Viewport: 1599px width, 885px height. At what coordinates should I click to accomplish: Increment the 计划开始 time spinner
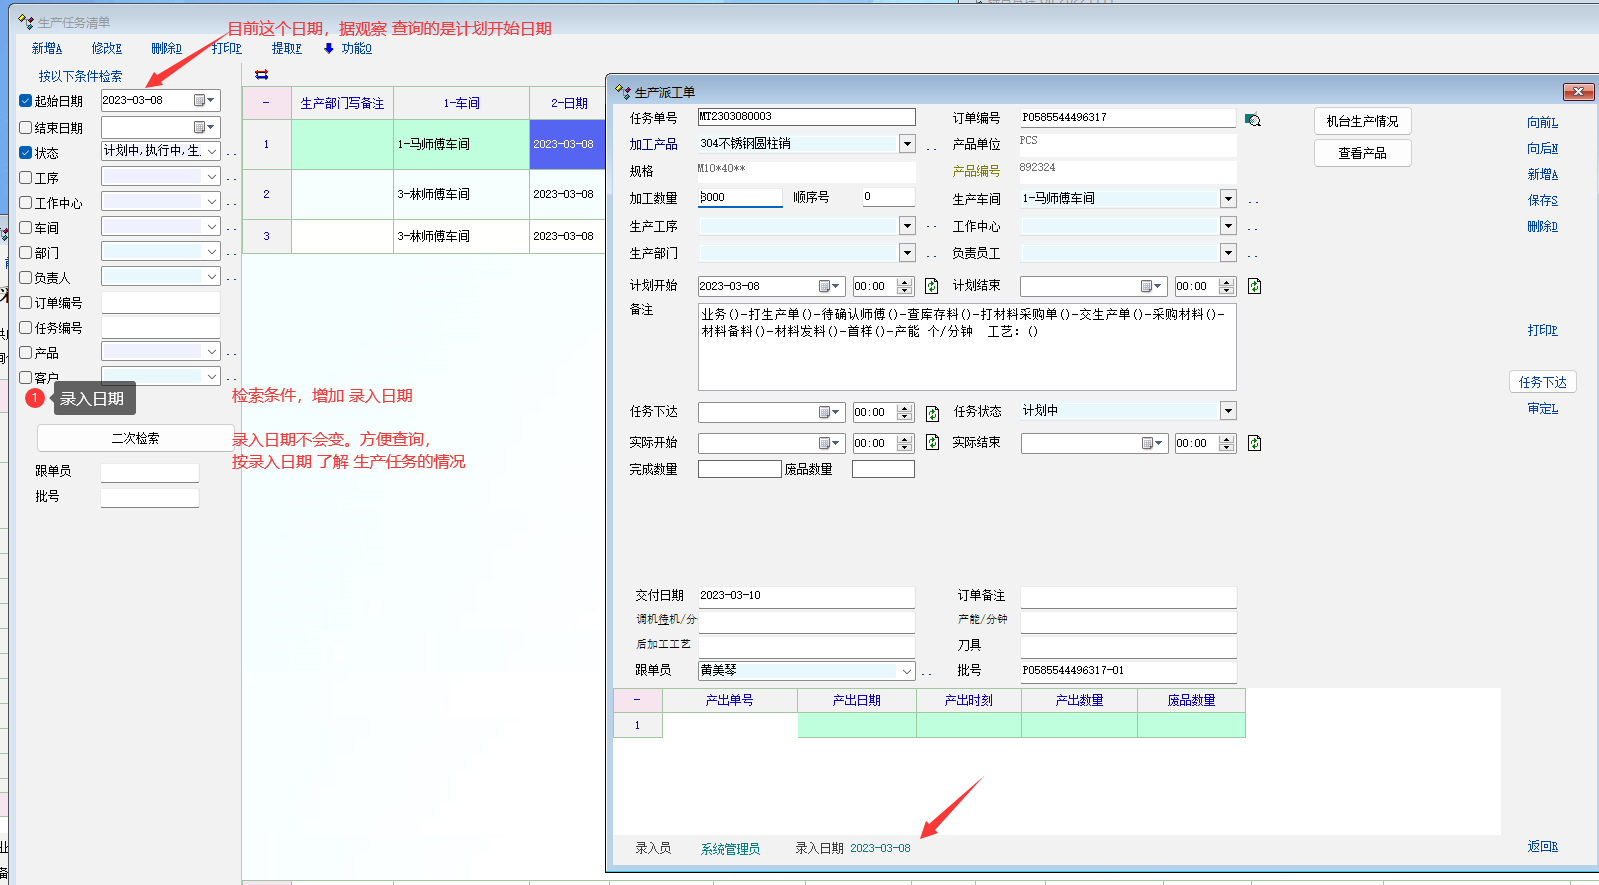905,282
